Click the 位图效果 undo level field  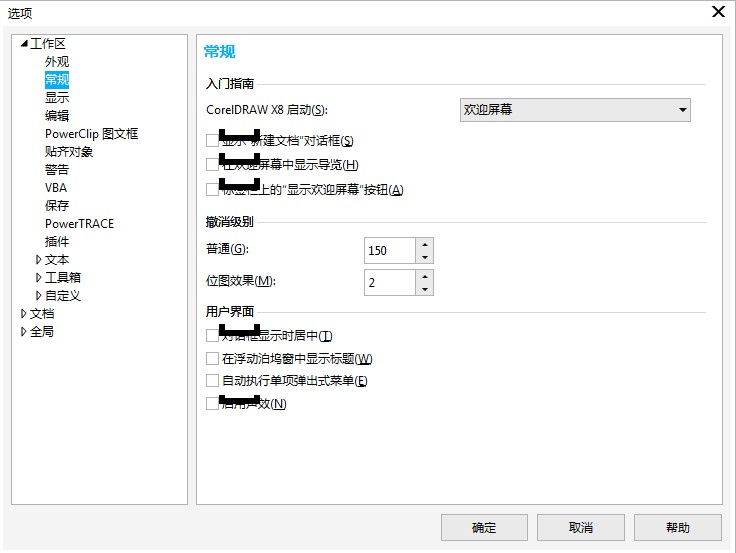[390, 282]
